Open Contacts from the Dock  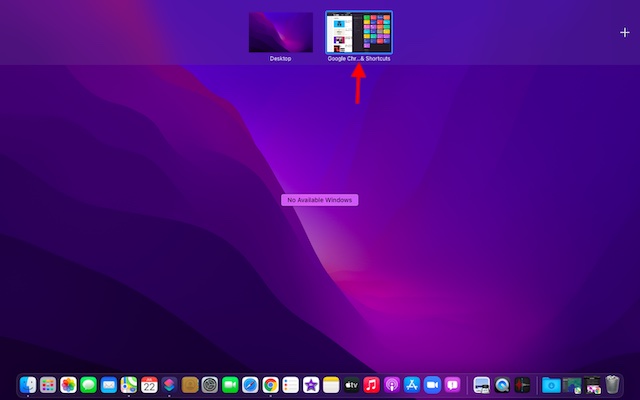(190, 384)
